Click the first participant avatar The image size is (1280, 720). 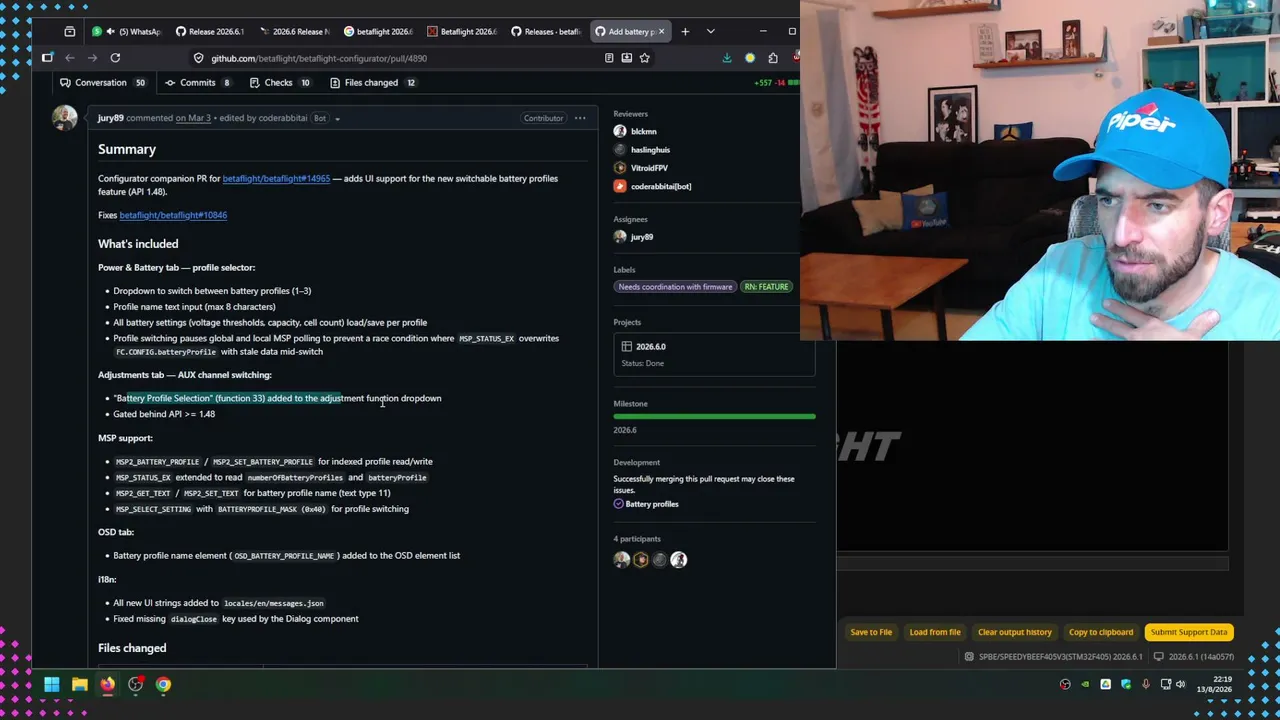(x=622, y=560)
